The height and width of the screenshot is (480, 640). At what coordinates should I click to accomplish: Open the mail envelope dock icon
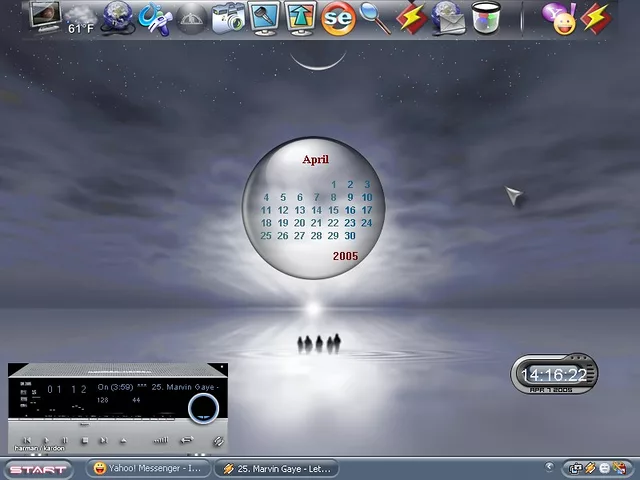point(449,17)
